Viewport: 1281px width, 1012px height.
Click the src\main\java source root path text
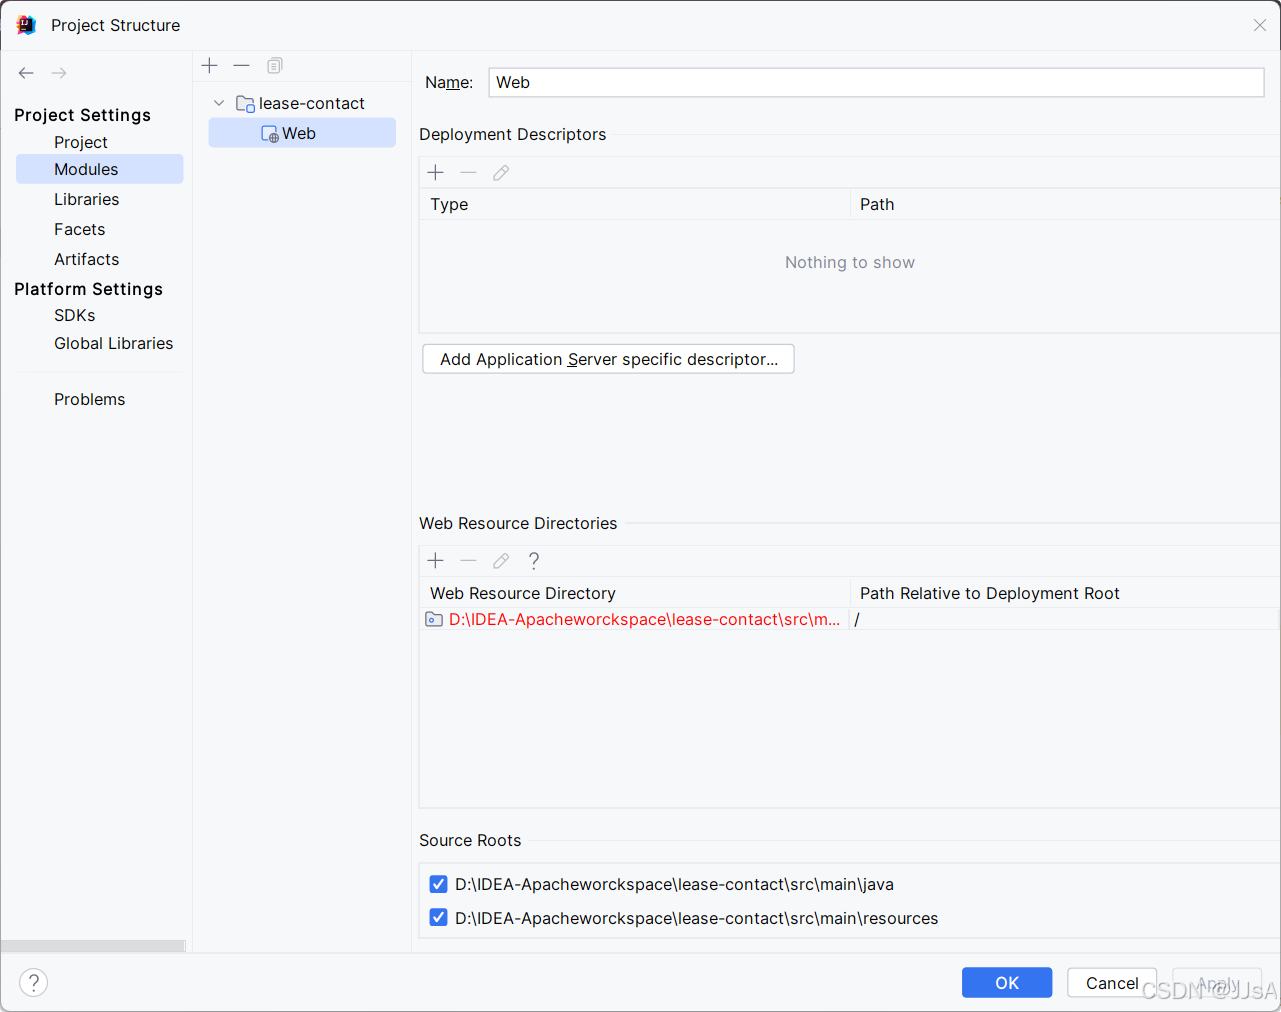click(674, 884)
